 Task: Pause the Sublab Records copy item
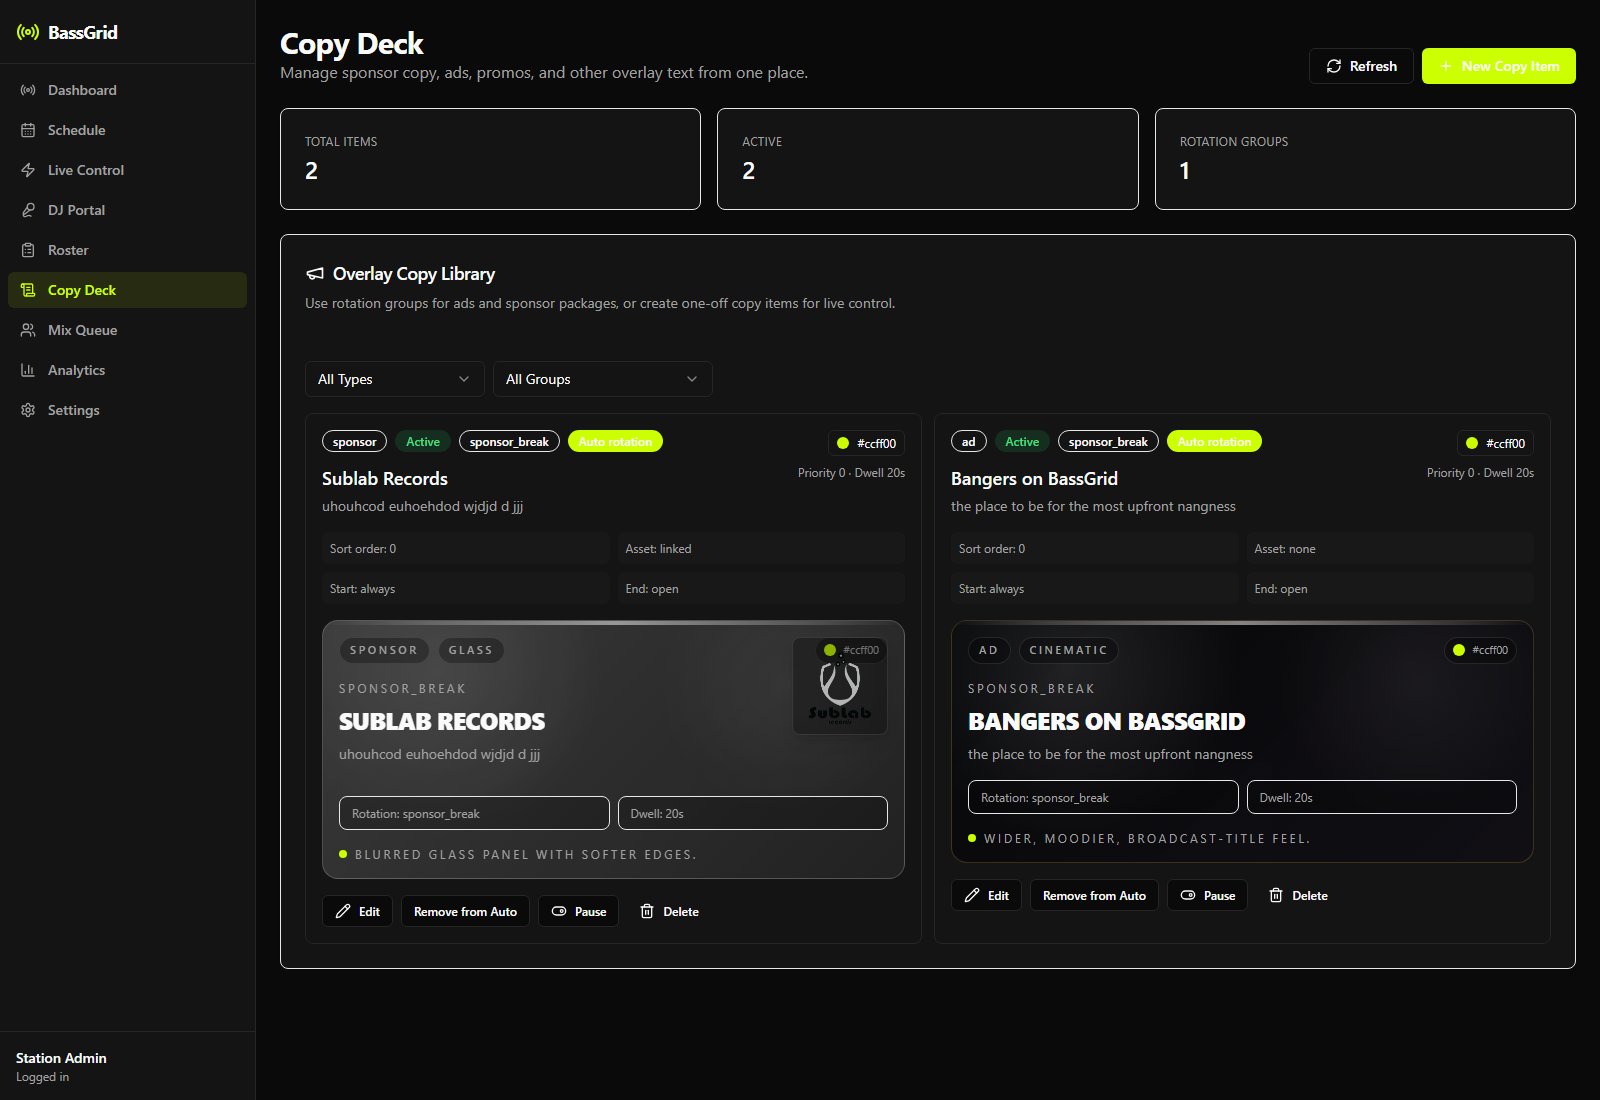(x=579, y=911)
